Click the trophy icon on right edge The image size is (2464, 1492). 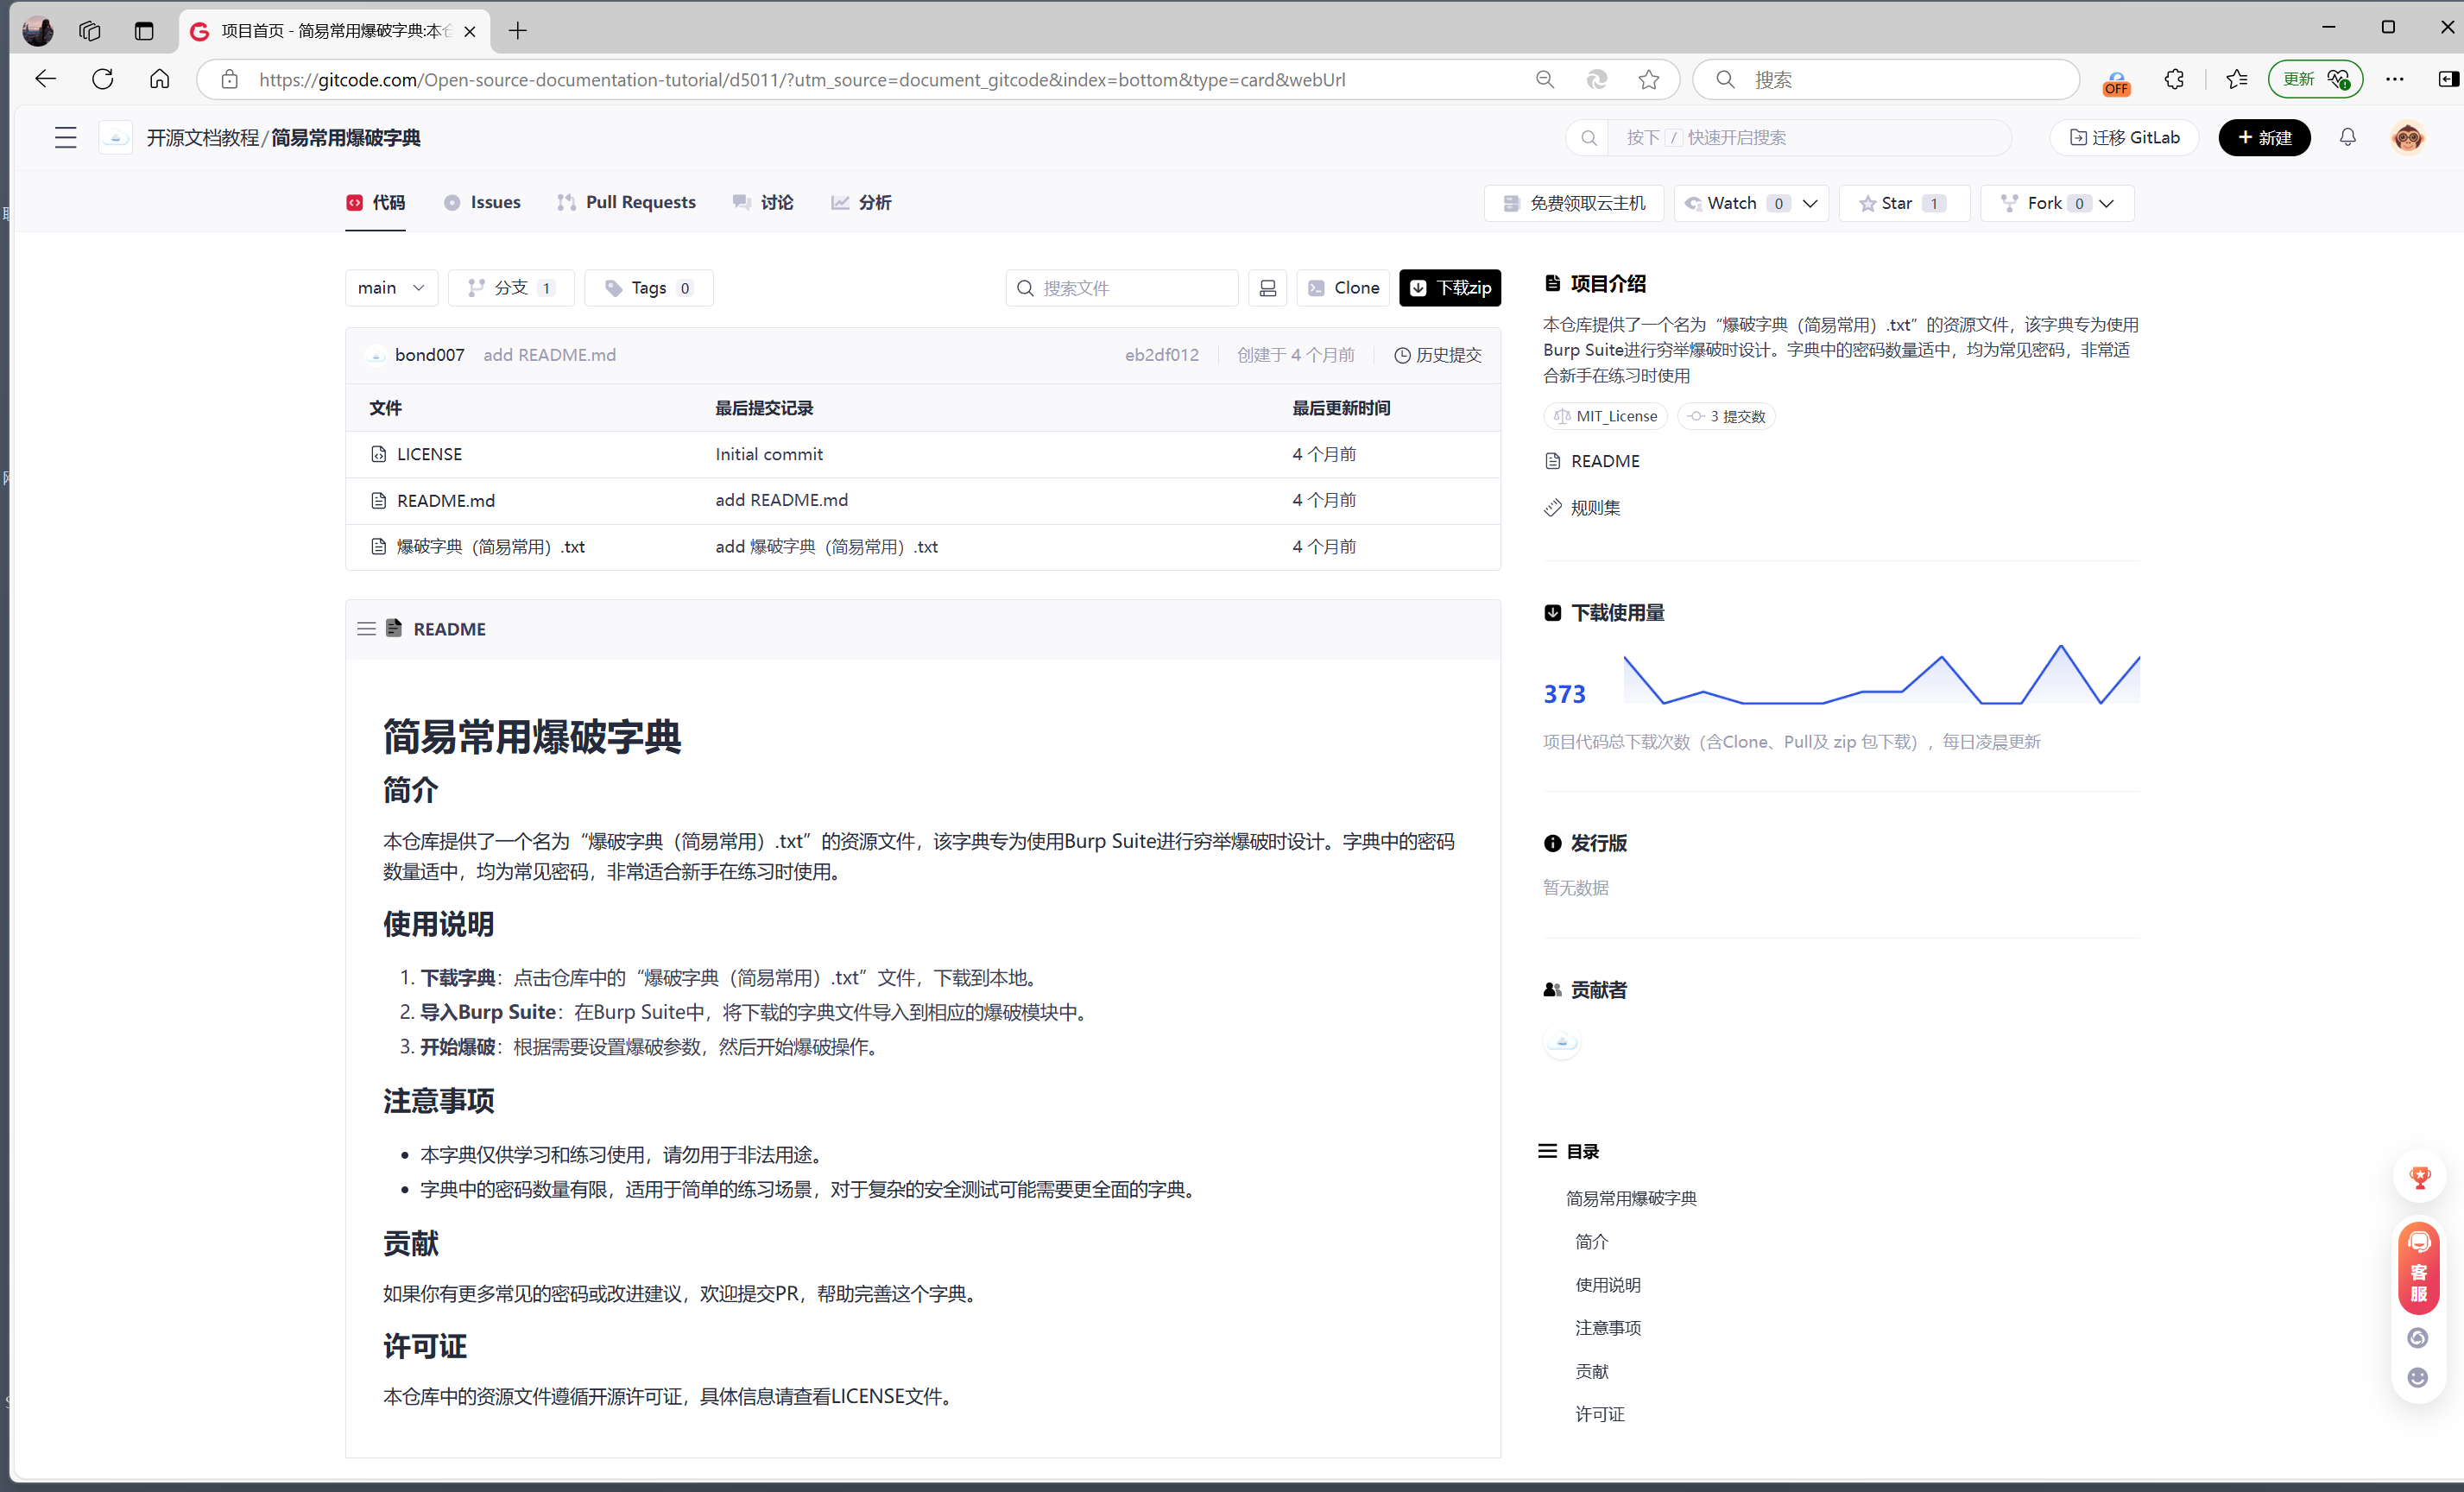[2418, 1178]
